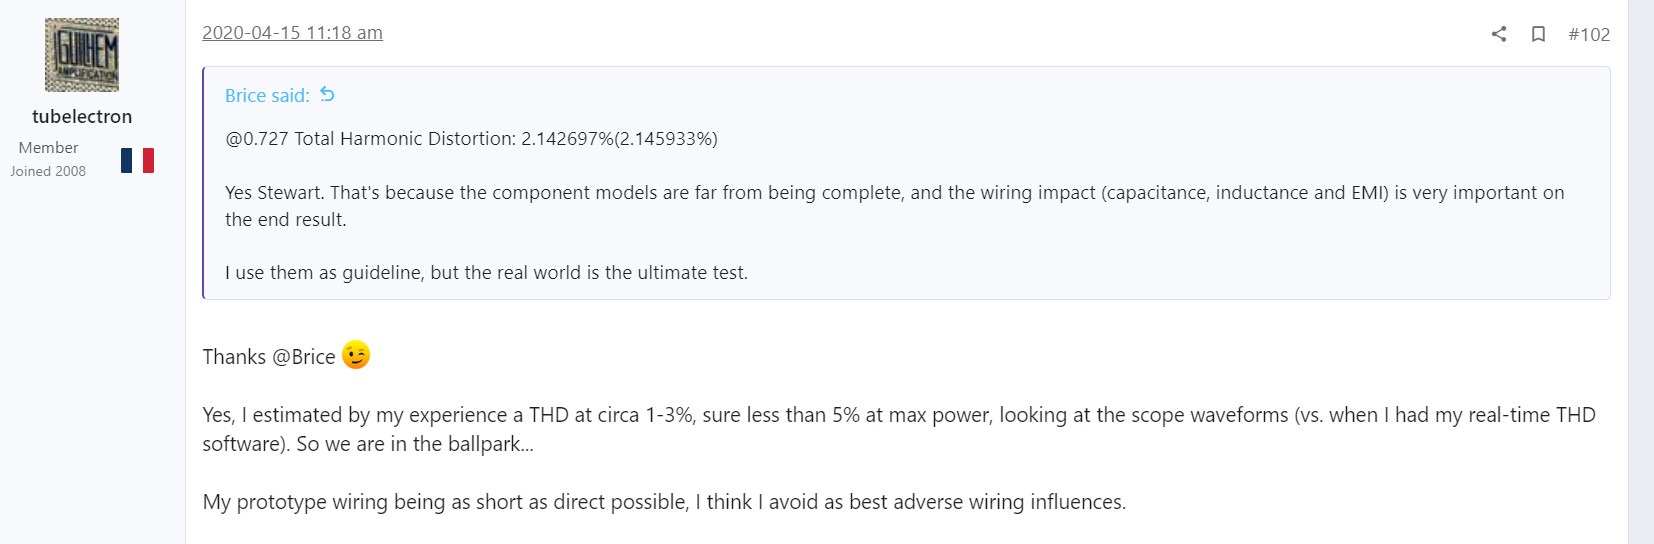Jump to Brice's quoted post arrow icon

327,95
